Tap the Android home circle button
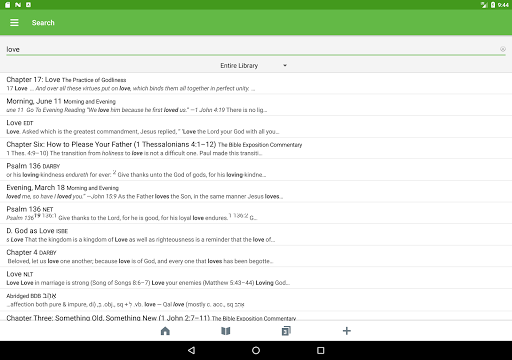Viewport: 512px width, 360px height. pyautogui.click(x=256, y=350)
